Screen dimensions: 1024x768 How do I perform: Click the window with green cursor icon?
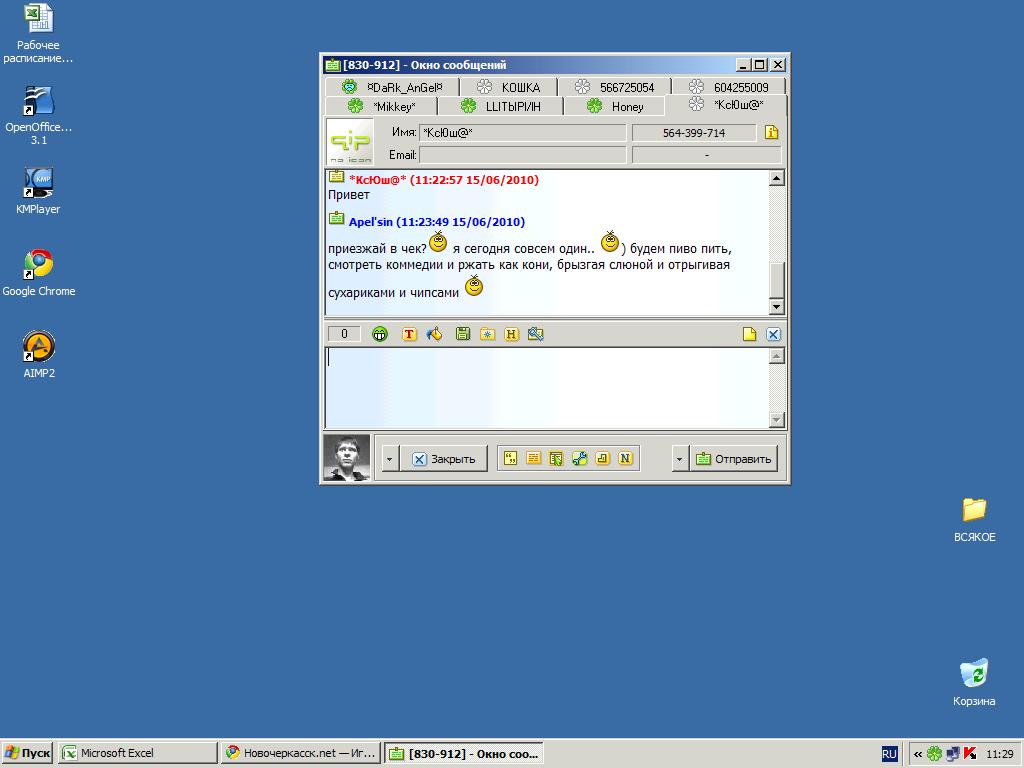(x=556, y=458)
